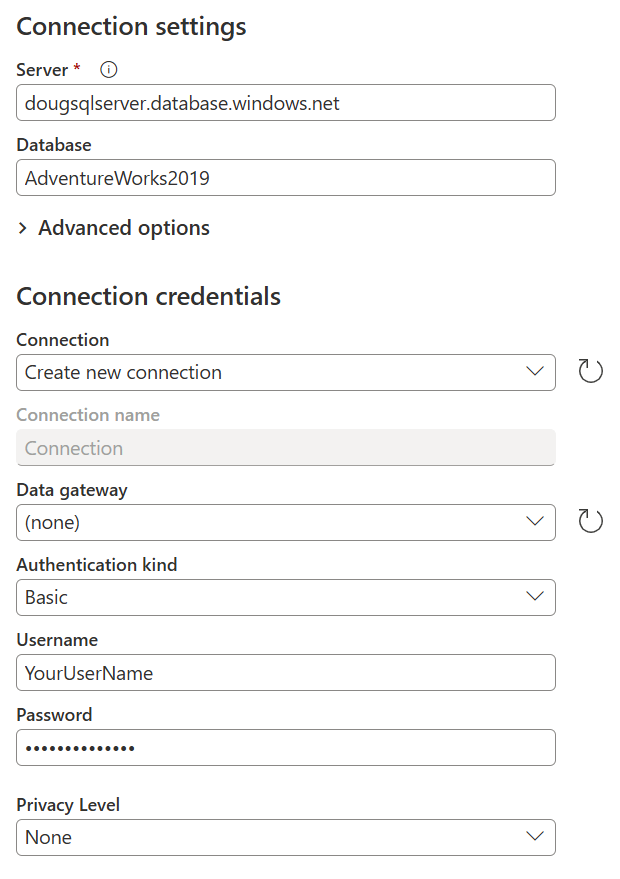Open the Authentication kind dropdown set to Basic
This screenshot has width=620, height=879.
click(x=285, y=597)
